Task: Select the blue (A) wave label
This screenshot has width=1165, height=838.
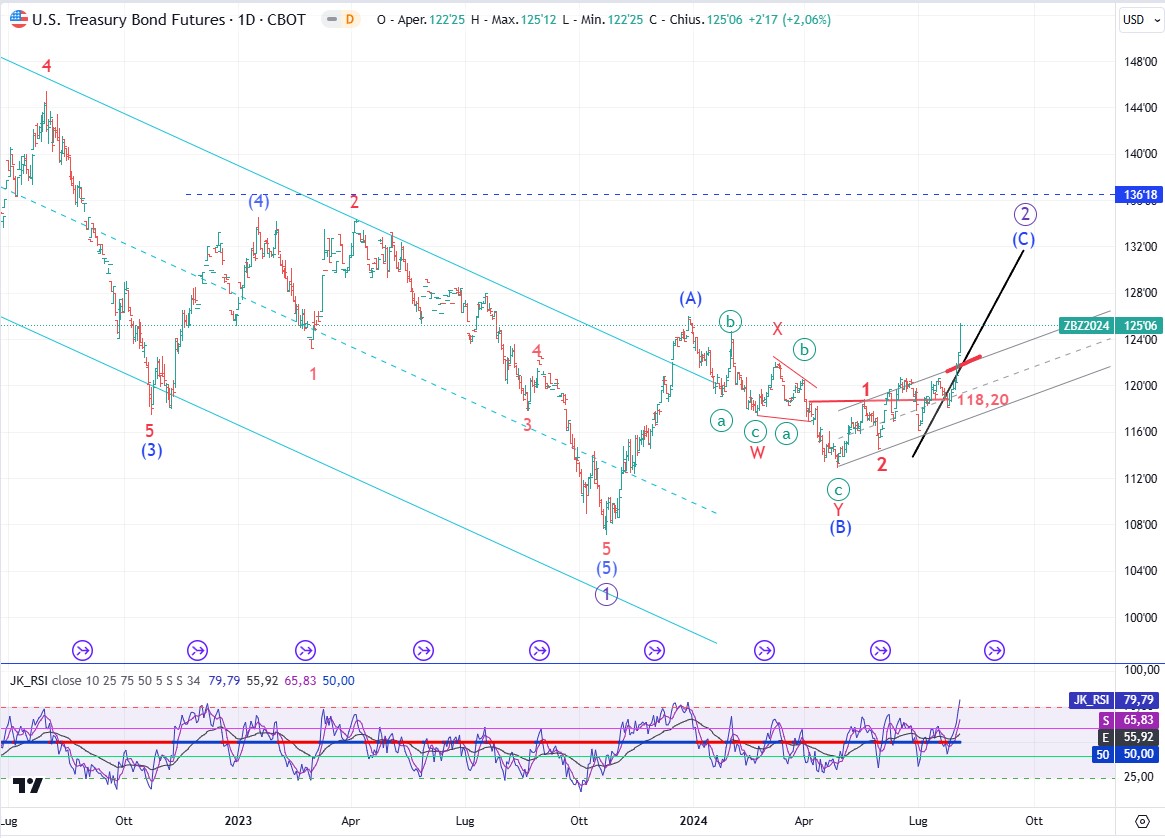Action: point(690,299)
